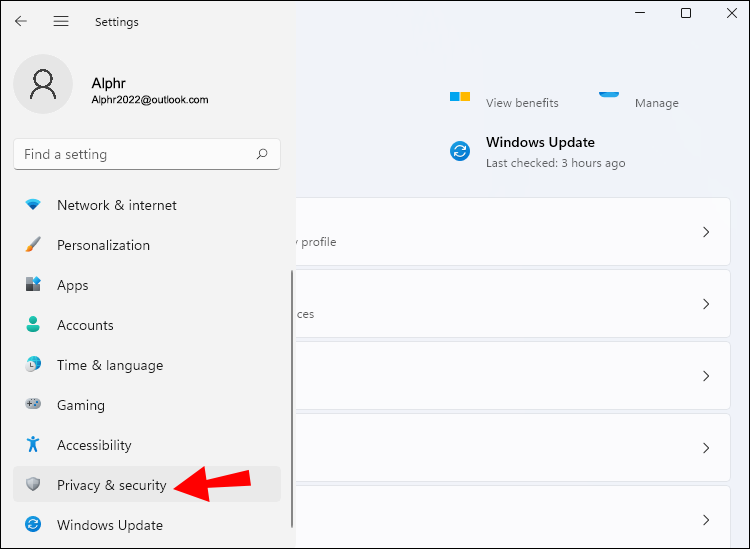Select the Privacy & security menu item

[111, 485]
